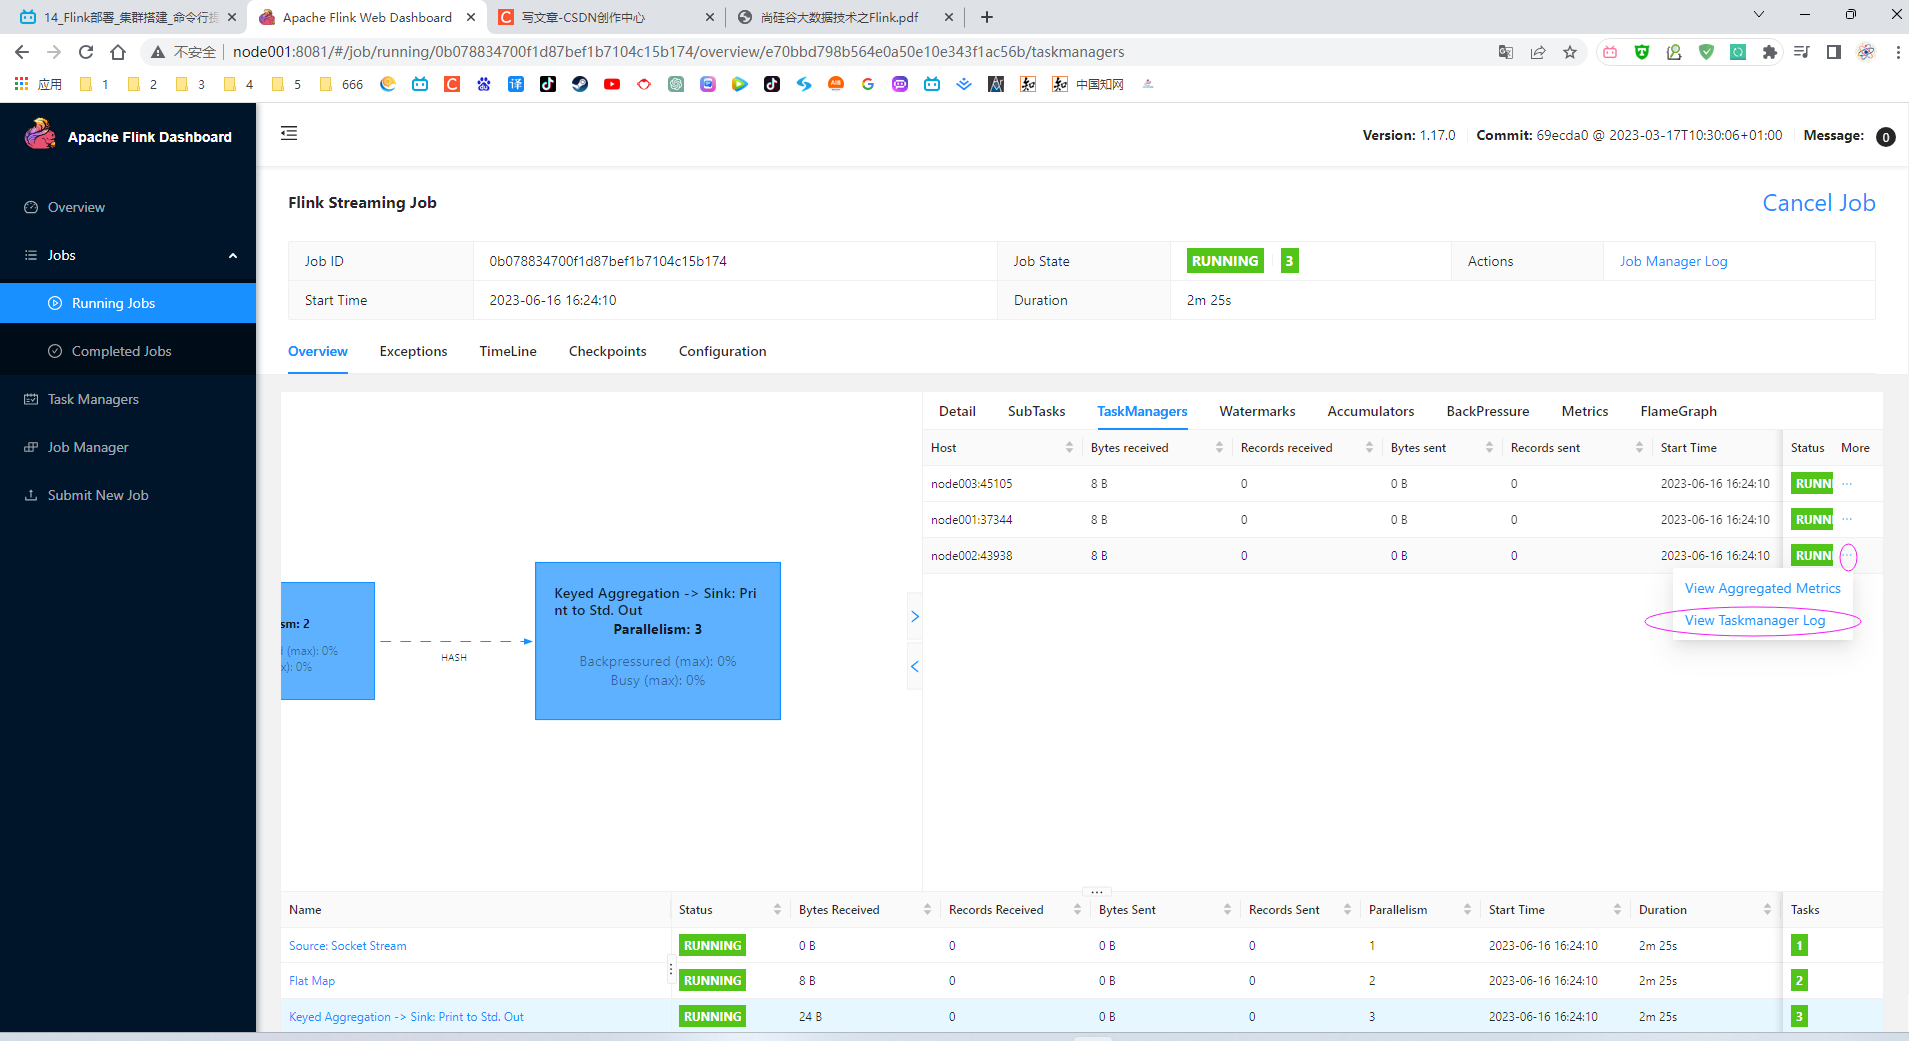Screen dimensions: 1909x1041
Task: Open the browser extensions puzzle icon
Action: (x=1770, y=52)
